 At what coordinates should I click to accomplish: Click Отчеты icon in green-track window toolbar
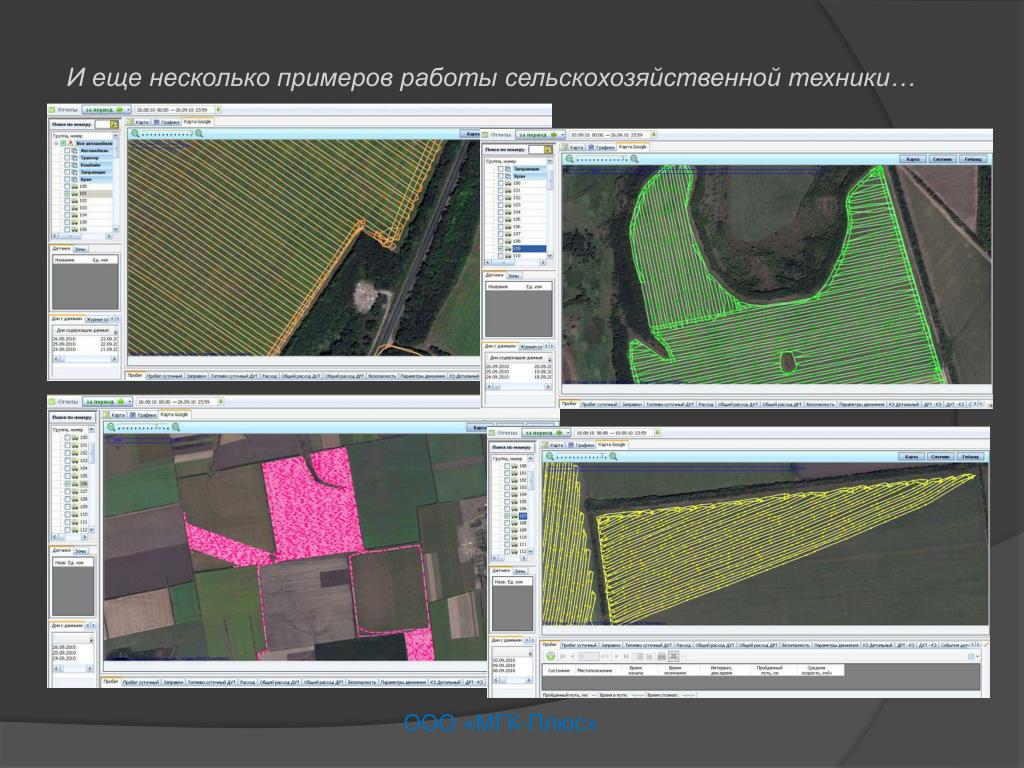(485, 135)
